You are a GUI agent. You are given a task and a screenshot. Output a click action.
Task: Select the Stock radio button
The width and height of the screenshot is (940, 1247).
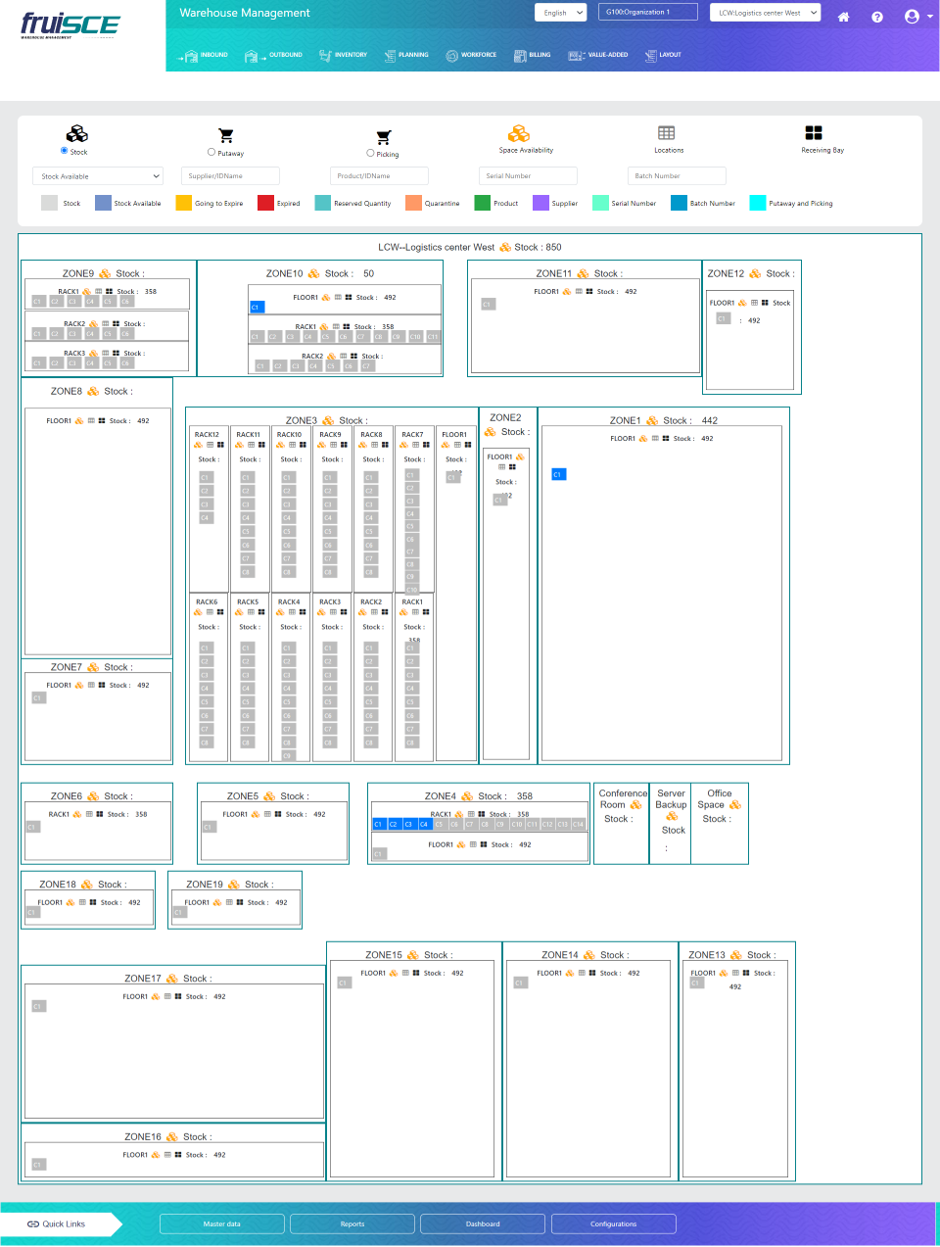64,151
